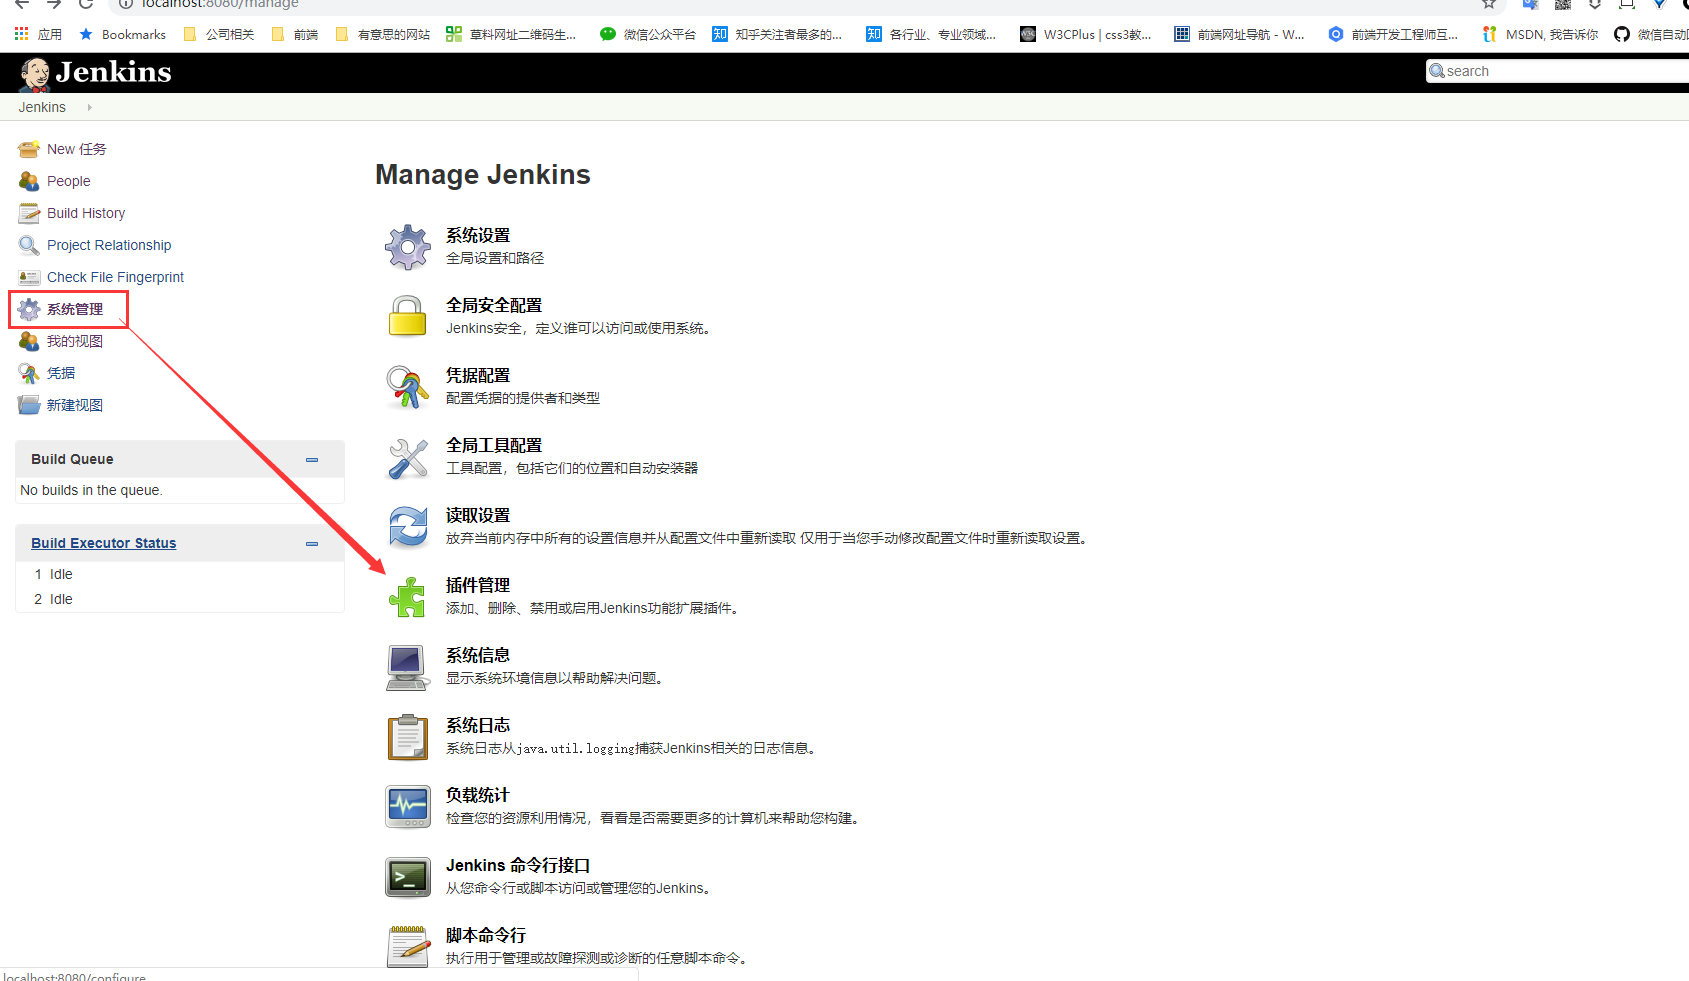This screenshot has width=1689, height=981.
Task: Open the Check File Fingerprint link
Action: [116, 277]
